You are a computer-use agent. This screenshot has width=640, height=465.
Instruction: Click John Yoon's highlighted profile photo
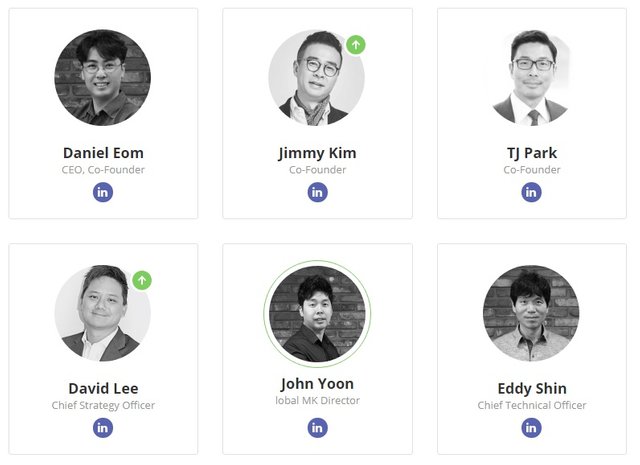tap(317, 313)
